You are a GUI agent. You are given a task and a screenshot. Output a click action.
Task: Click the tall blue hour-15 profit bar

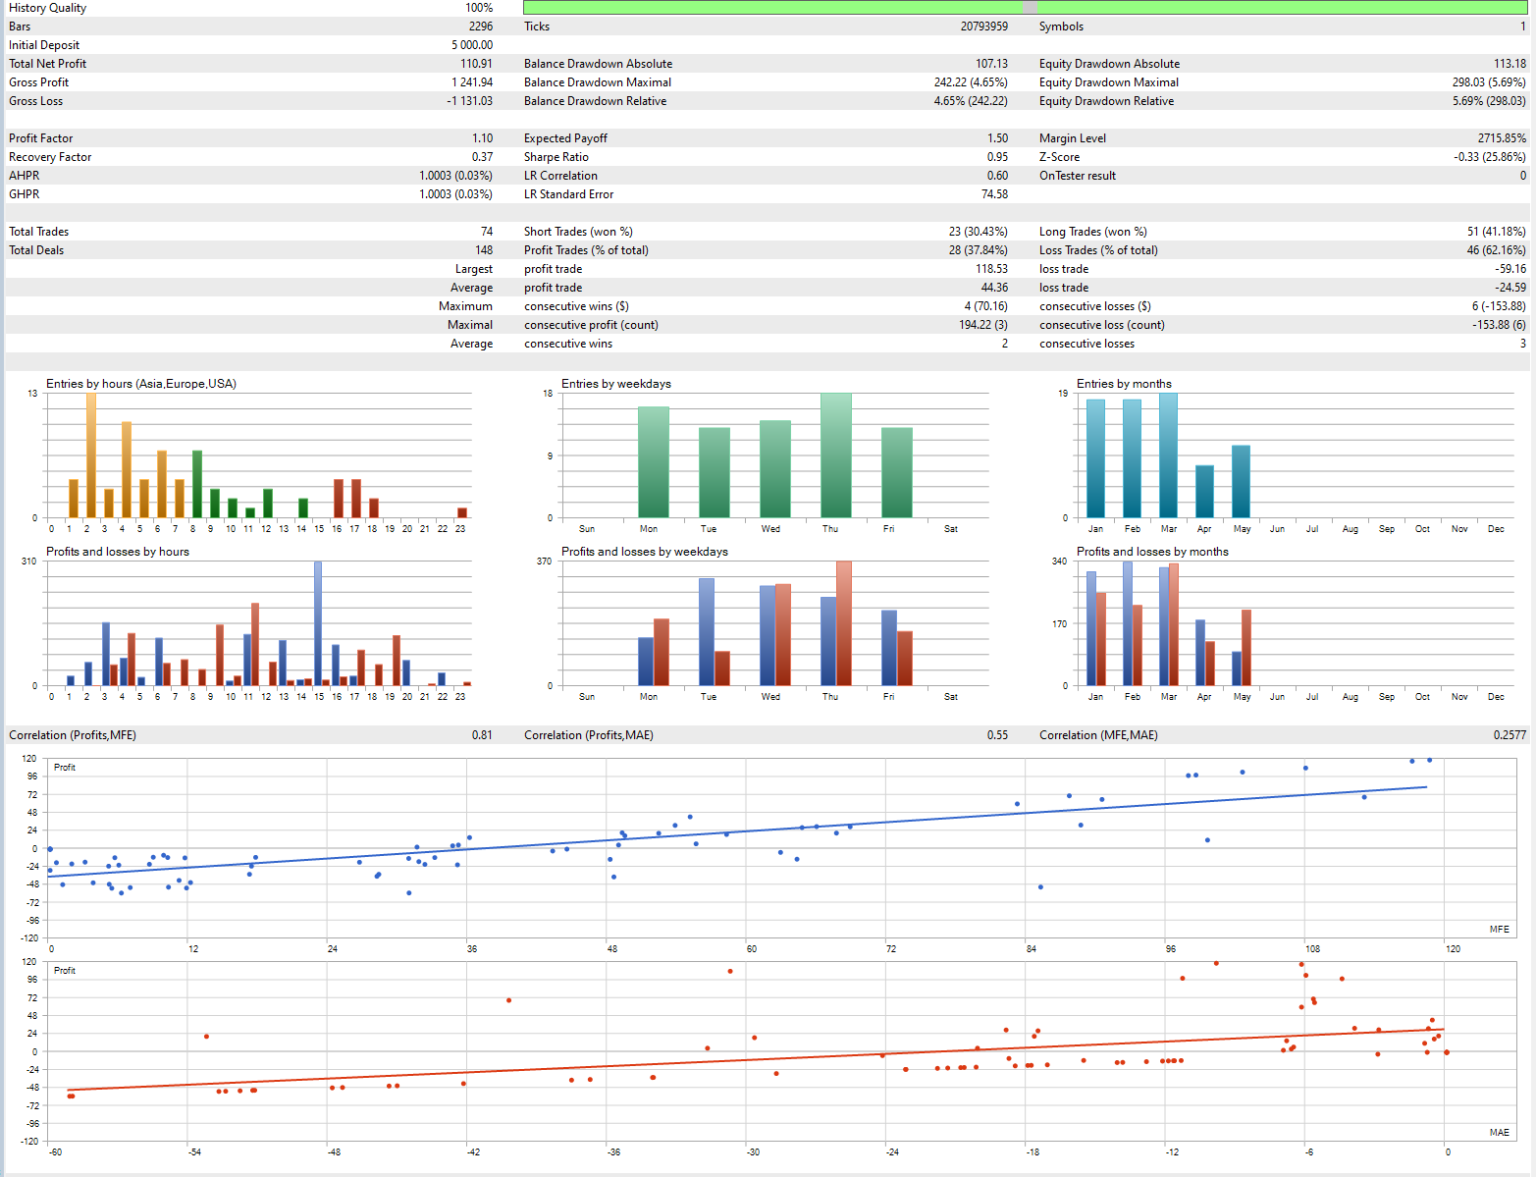(x=318, y=622)
